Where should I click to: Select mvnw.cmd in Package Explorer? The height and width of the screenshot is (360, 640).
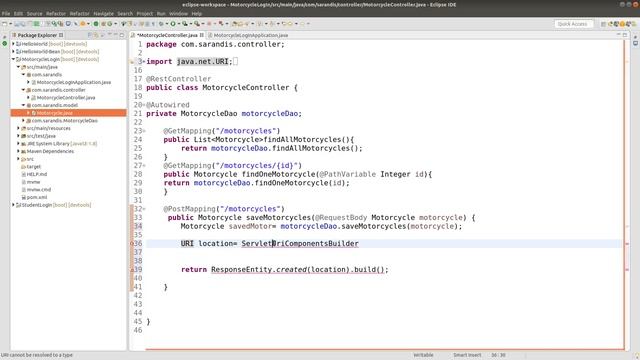(38, 190)
